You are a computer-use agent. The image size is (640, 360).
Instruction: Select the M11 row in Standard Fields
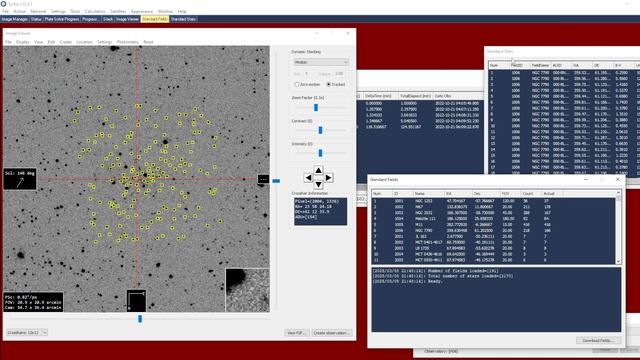click(x=494, y=224)
